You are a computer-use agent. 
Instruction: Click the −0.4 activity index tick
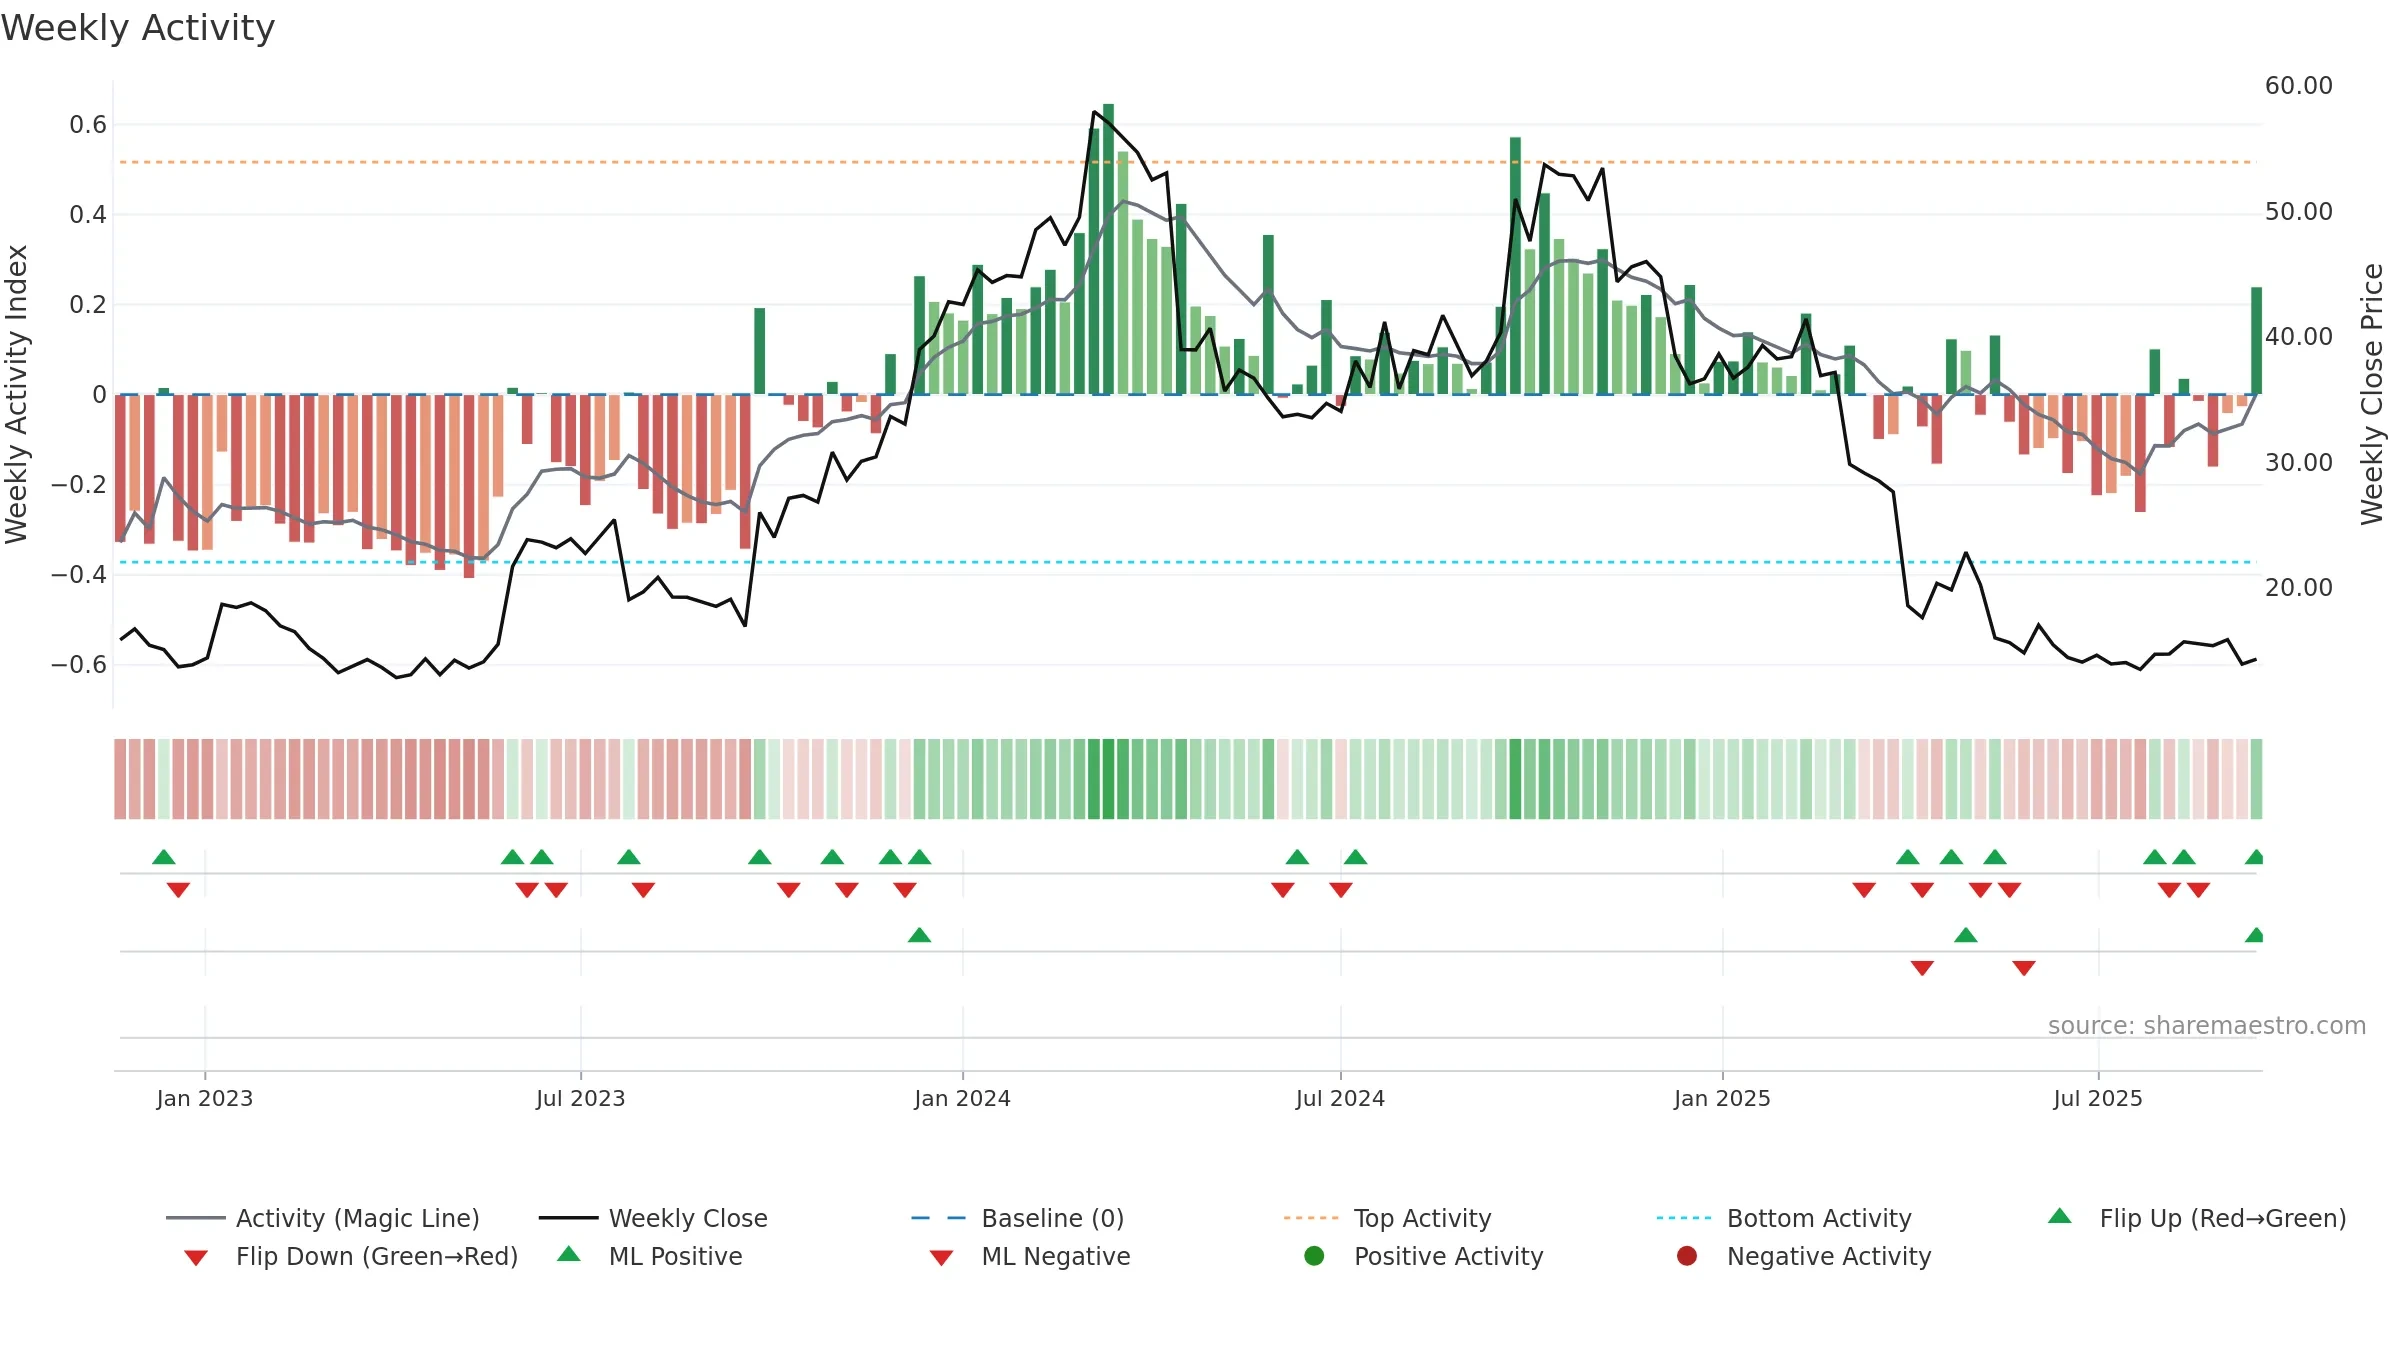tap(79, 575)
